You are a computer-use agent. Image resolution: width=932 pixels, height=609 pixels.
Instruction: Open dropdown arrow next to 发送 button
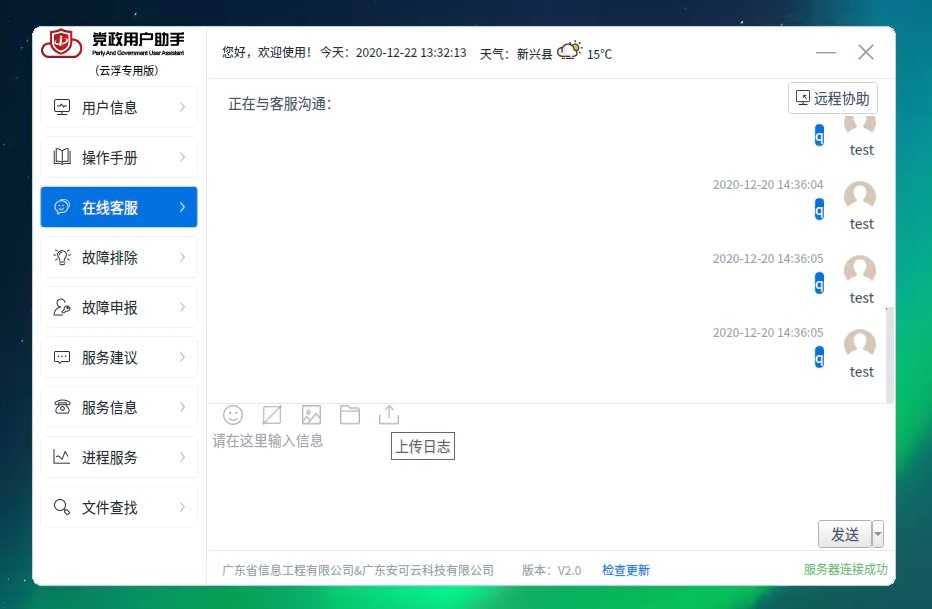click(878, 535)
